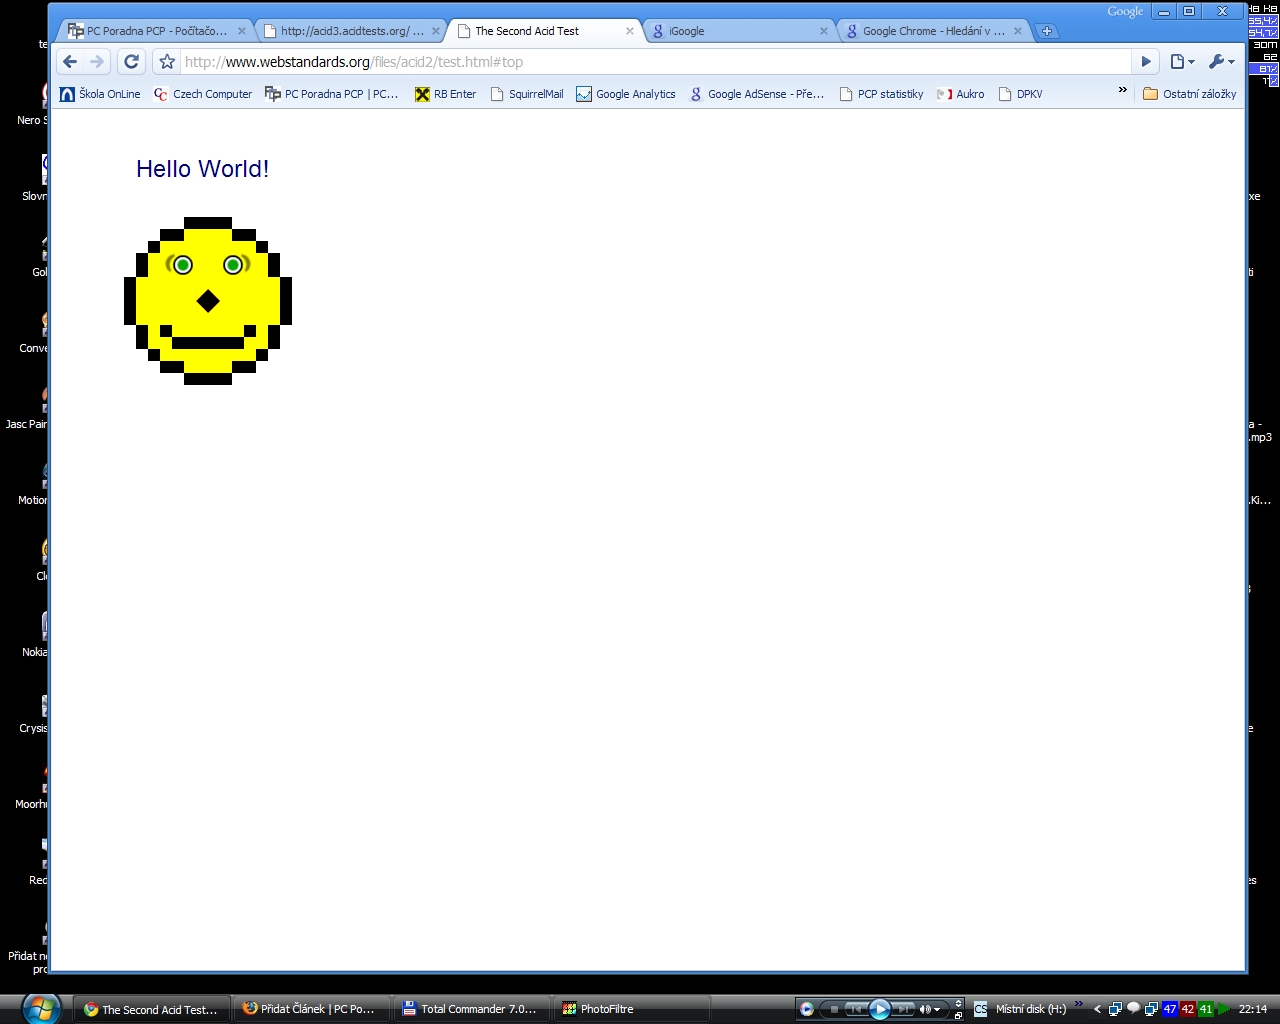Close The Second Acid Test tab
1280x1024 pixels.
(630, 31)
